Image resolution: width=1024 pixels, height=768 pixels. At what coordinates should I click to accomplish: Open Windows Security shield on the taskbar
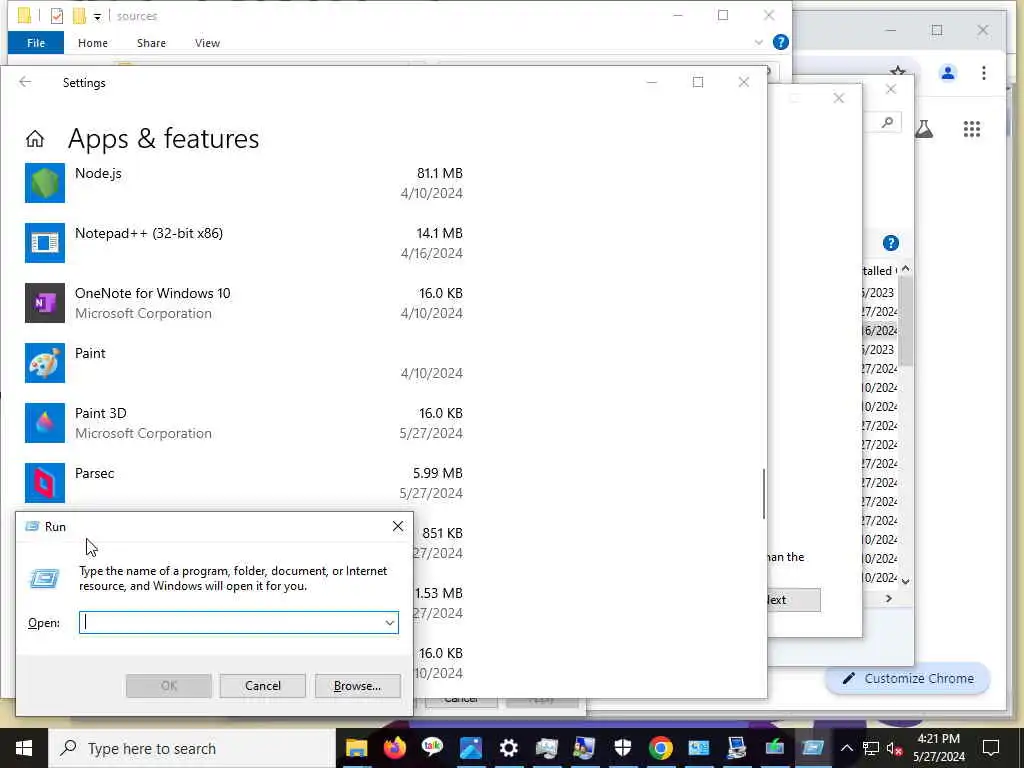pos(622,748)
